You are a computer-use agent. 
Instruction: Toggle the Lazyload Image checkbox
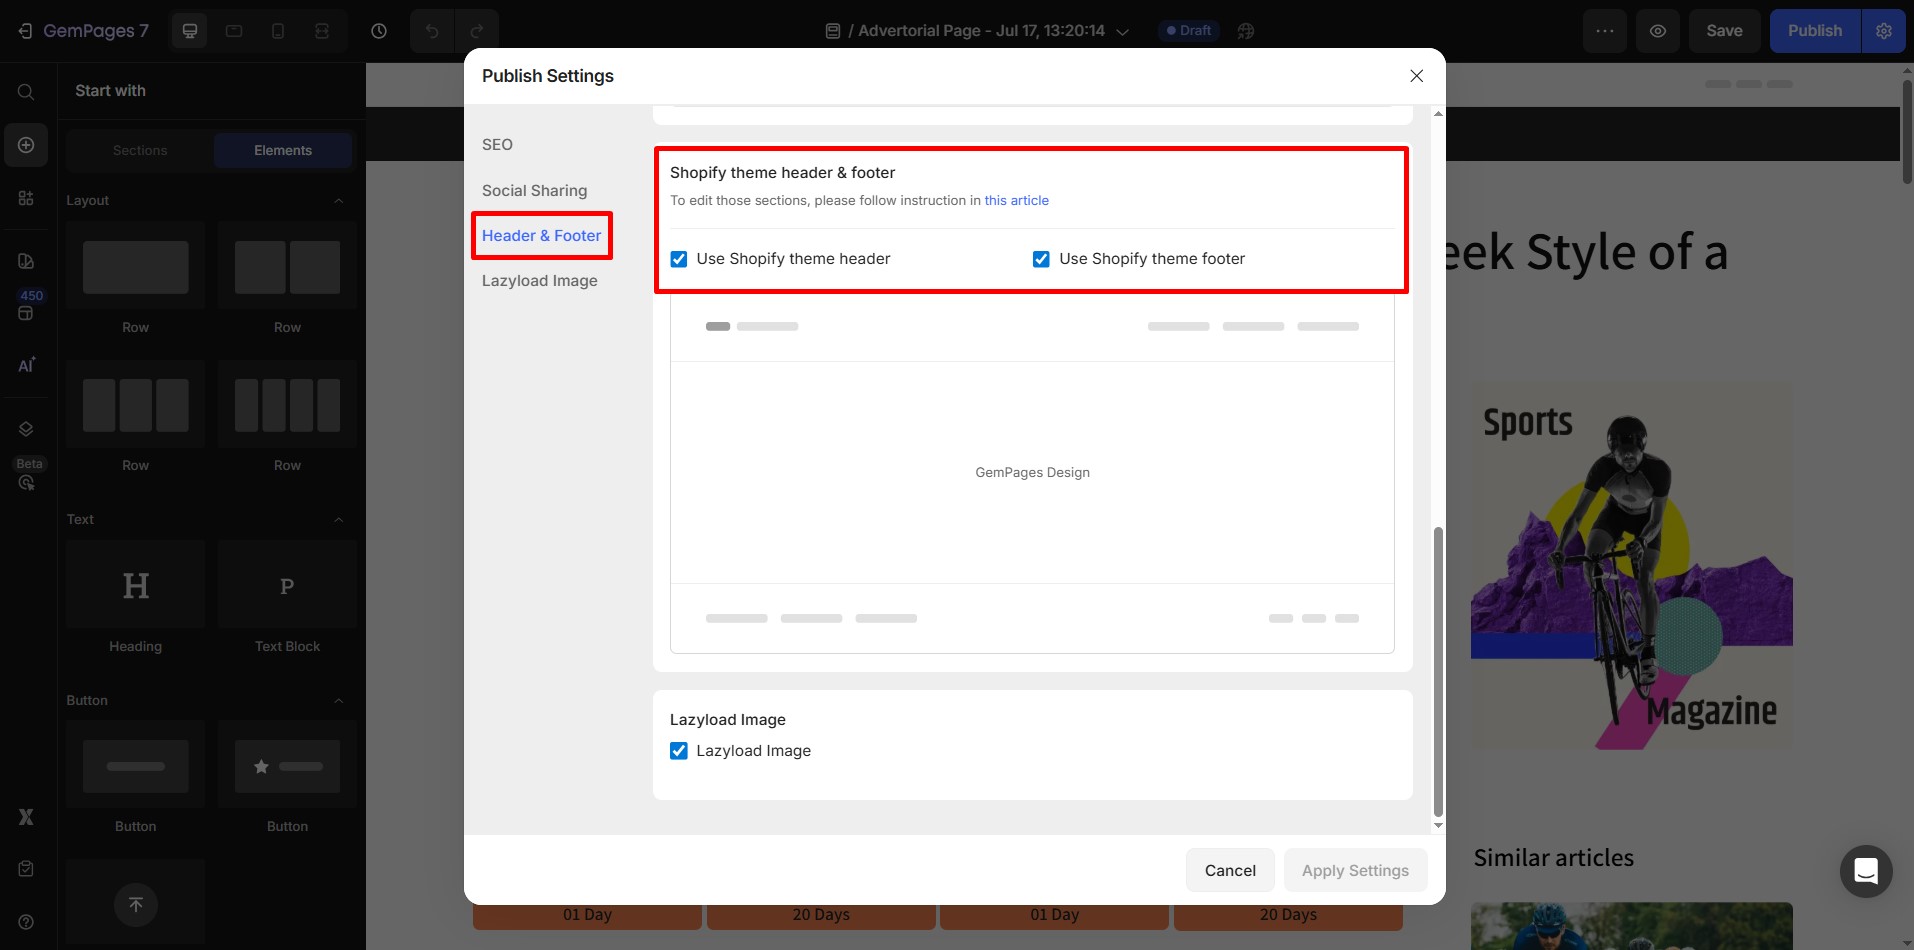(679, 750)
